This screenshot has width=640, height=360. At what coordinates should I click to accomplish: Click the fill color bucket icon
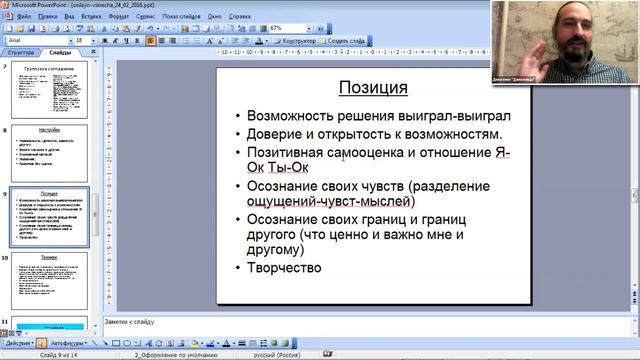(195, 343)
